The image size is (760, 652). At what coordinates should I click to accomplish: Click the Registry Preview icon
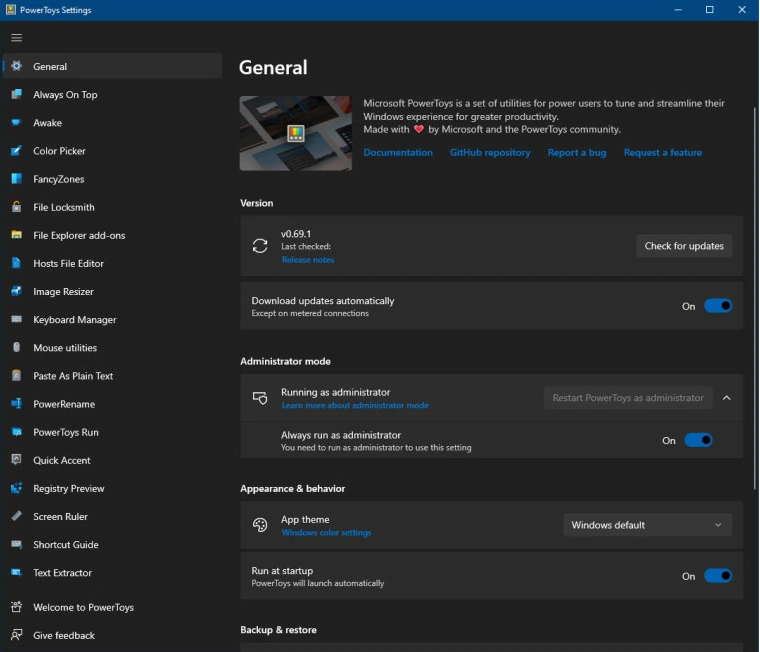tap(16, 489)
